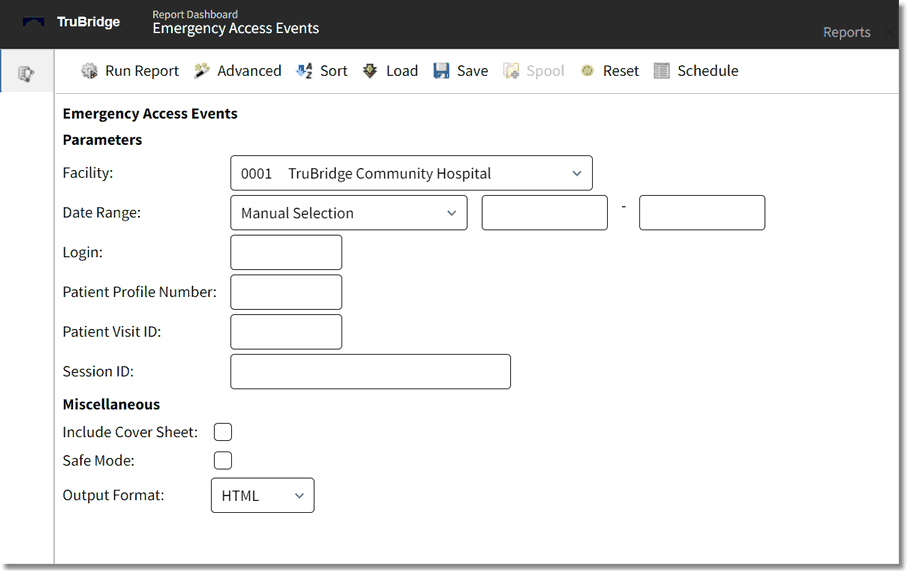
Task: Click the Reset circle icon
Action: coord(587,71)
